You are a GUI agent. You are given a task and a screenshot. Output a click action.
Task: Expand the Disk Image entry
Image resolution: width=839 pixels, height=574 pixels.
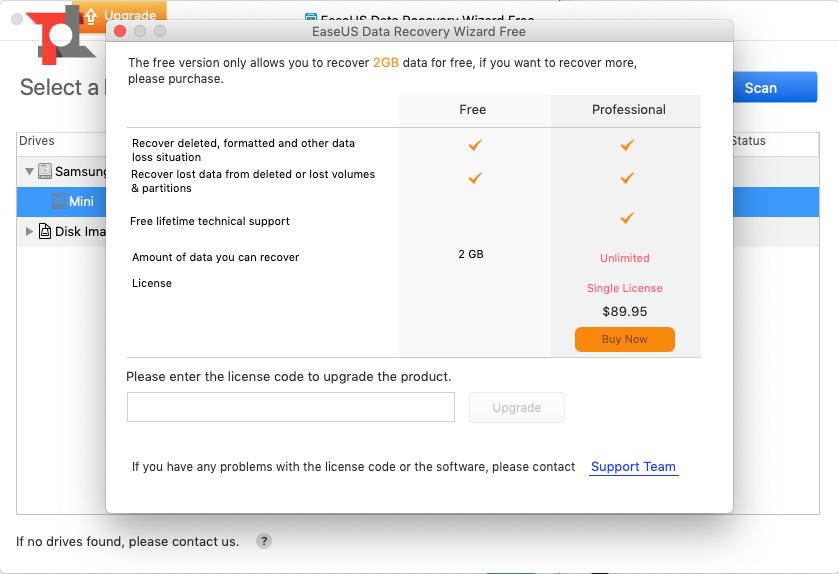(x=29, y=232)
